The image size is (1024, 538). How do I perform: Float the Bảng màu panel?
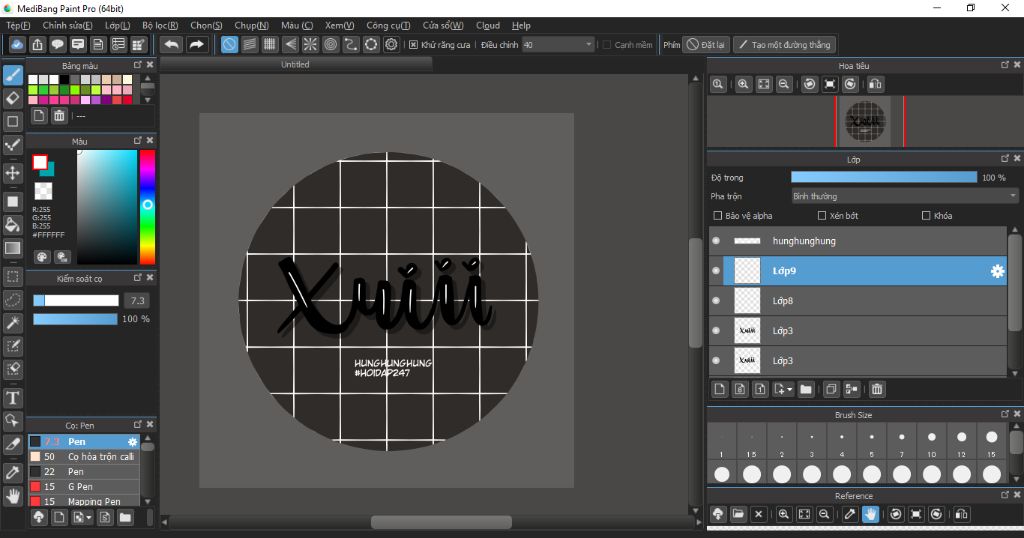(138, 65)
